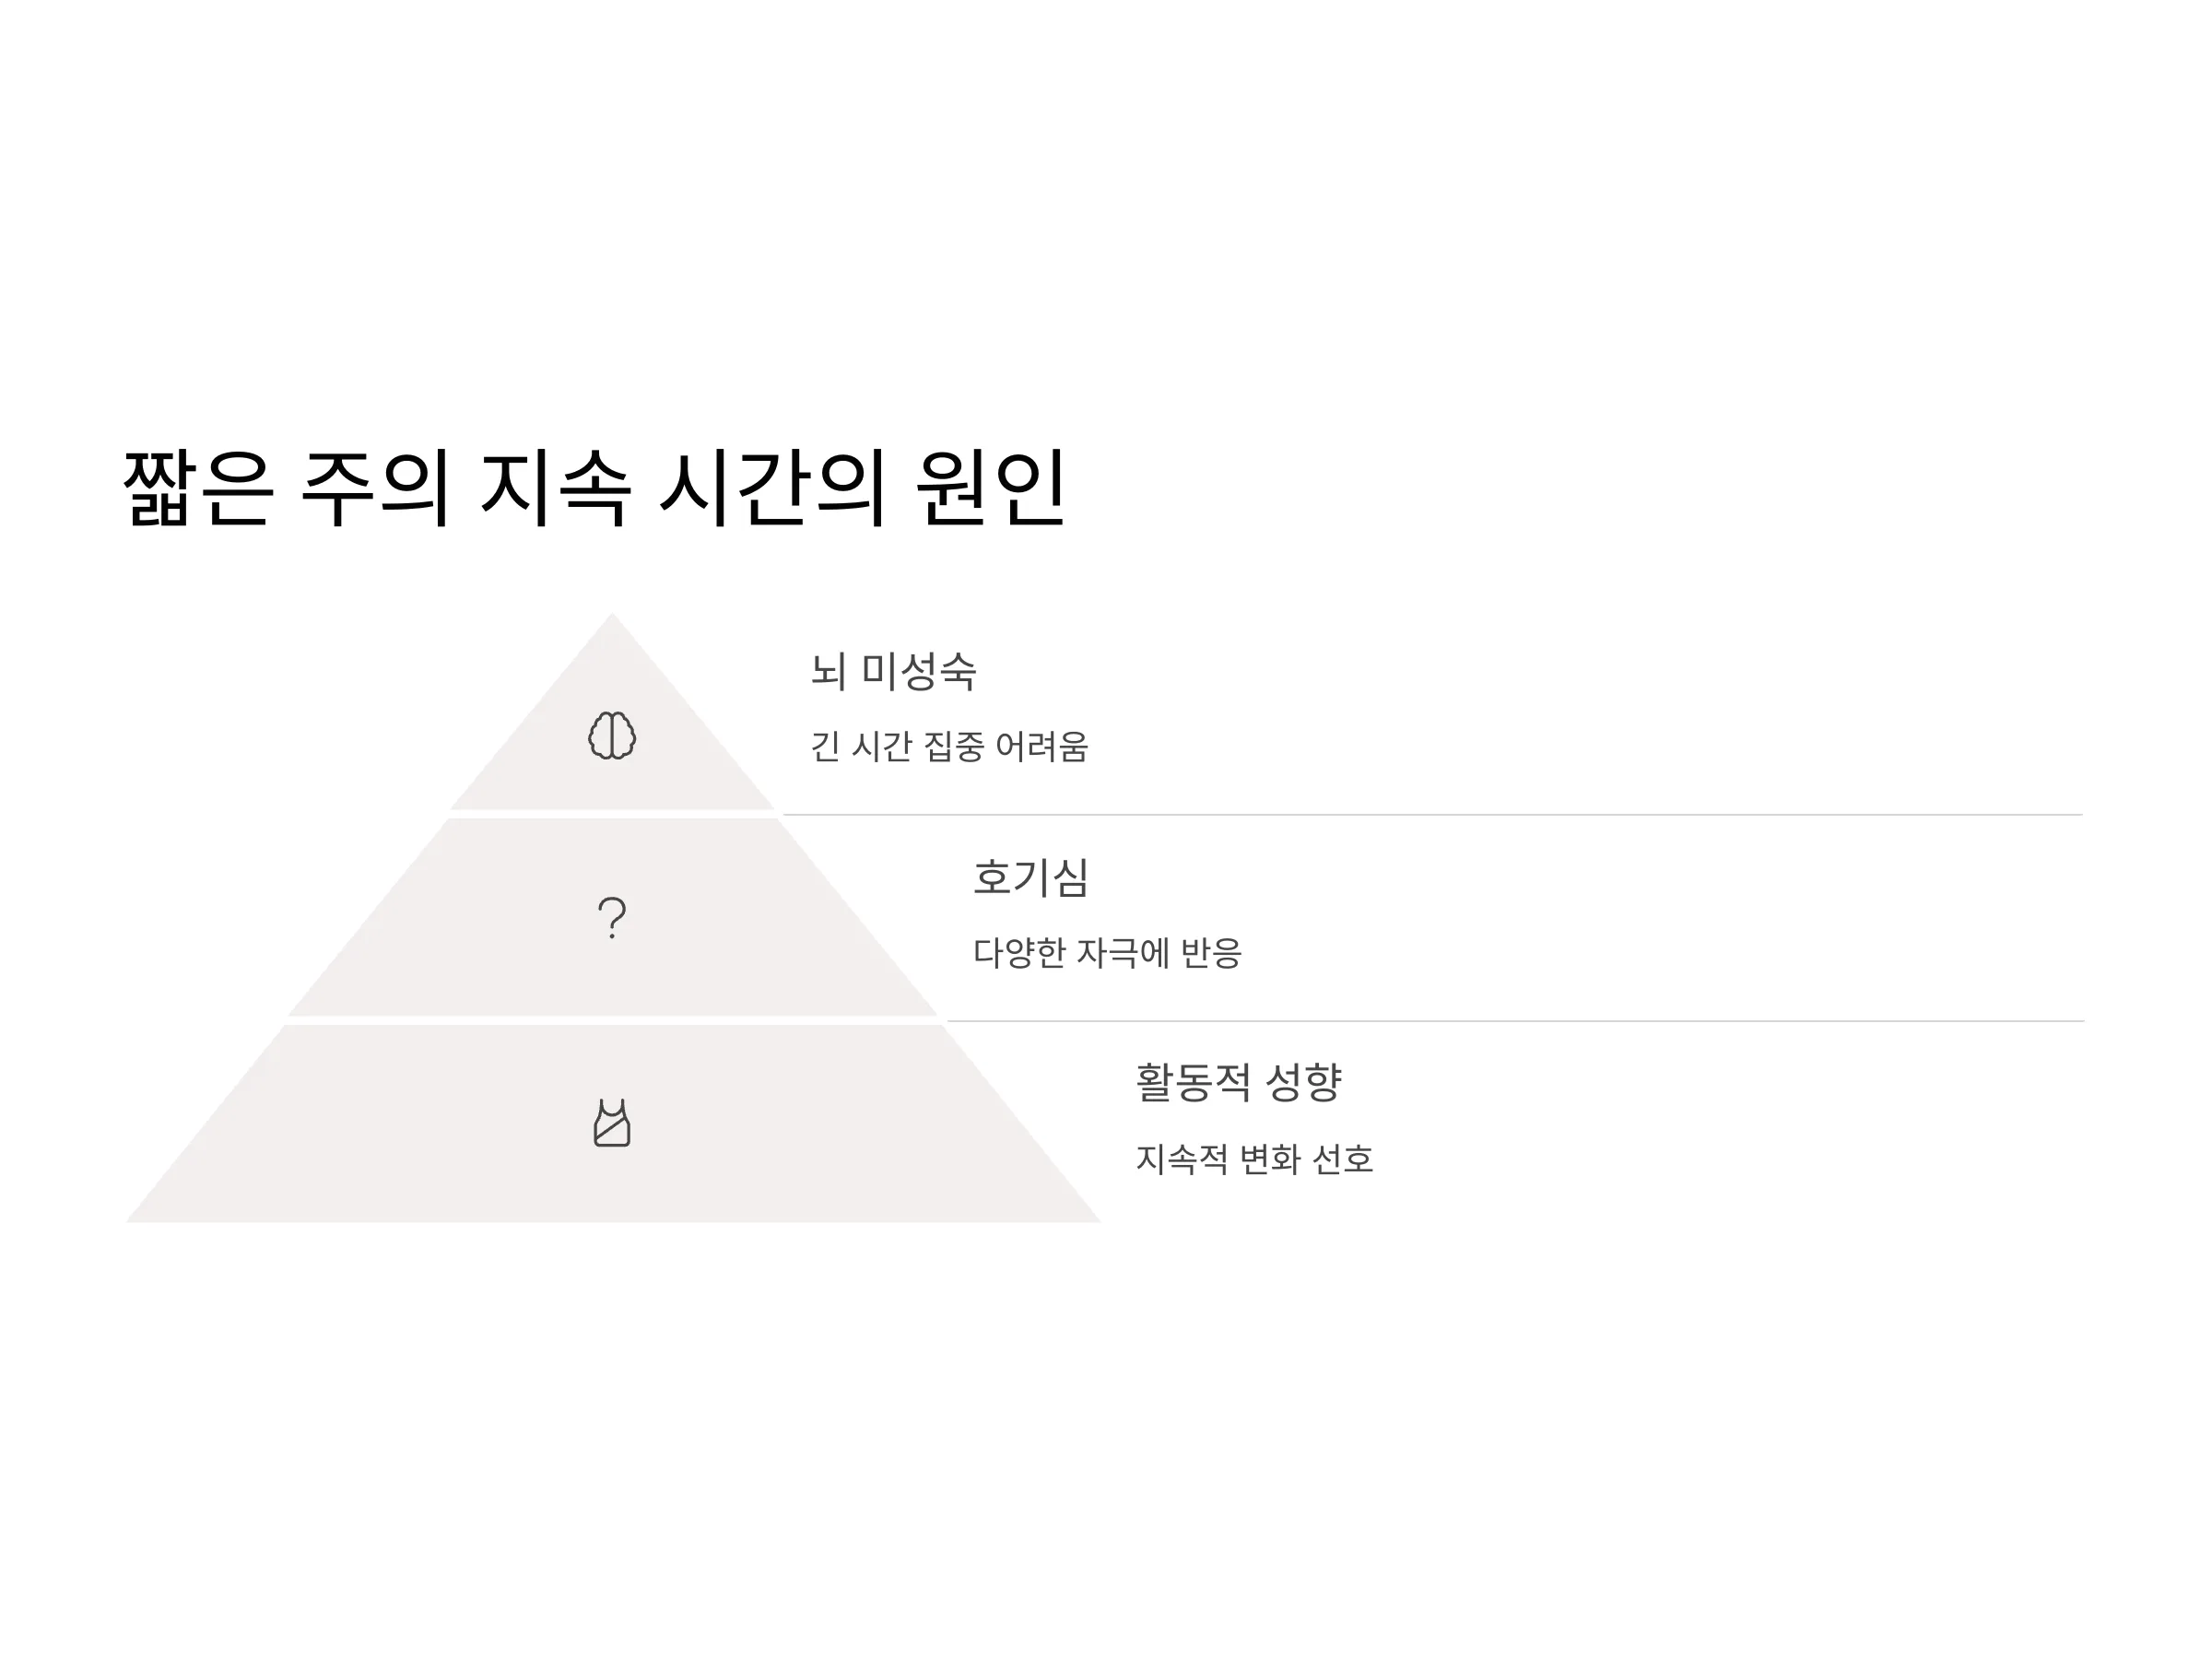2212x1659 pixels.
Task: Click the word 시간의 in the title
Action: point(772,488)
